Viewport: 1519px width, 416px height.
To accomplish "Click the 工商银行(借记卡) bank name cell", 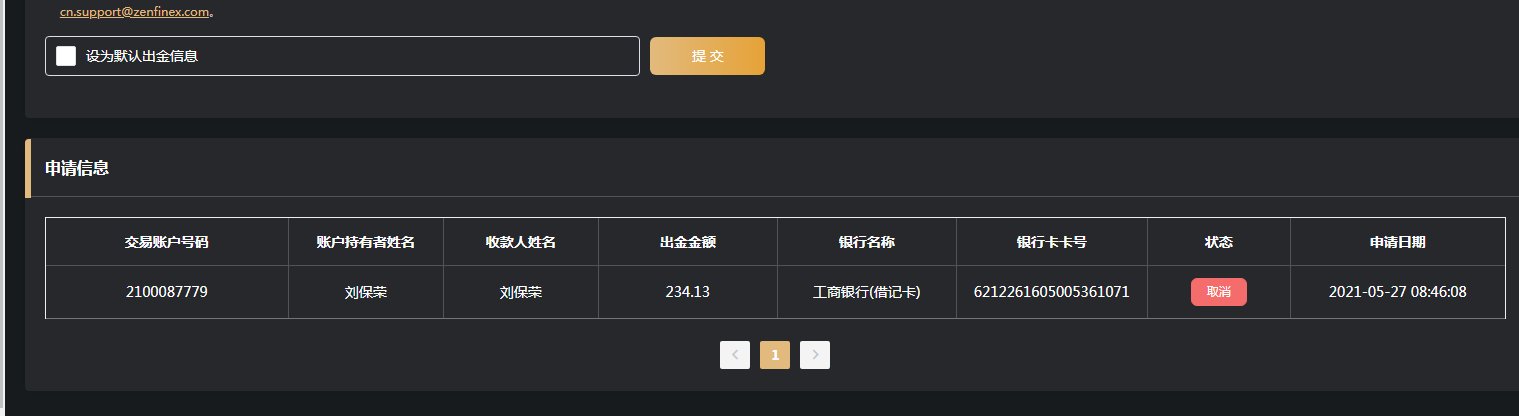I will point(866,292).
